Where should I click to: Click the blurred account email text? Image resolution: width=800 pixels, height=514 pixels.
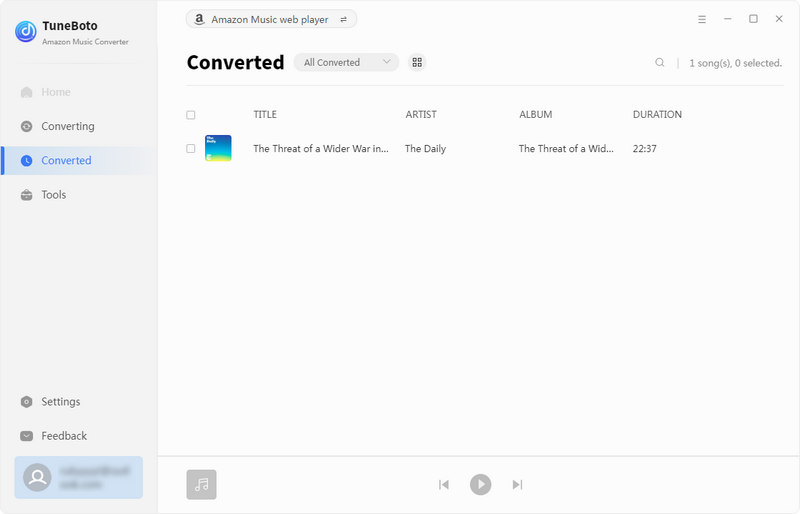coord(95,477)
